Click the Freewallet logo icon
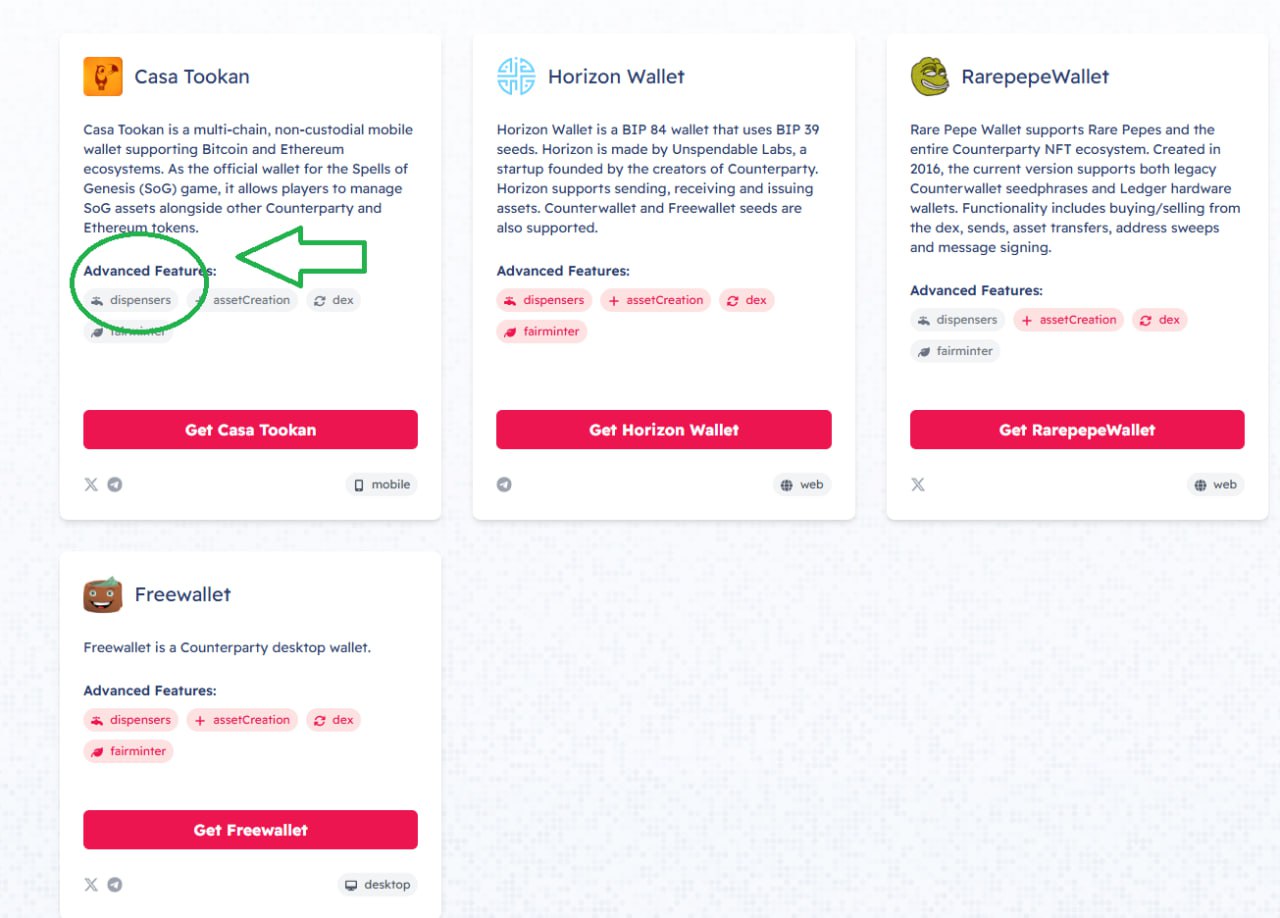Screen dimensions: 1280x918 point(103,595)
